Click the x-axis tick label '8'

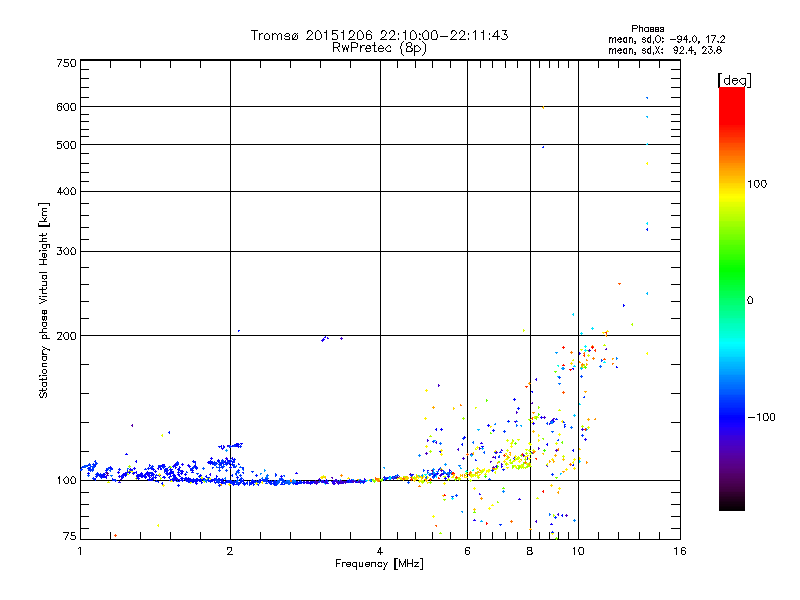click(x=530, y=551)
